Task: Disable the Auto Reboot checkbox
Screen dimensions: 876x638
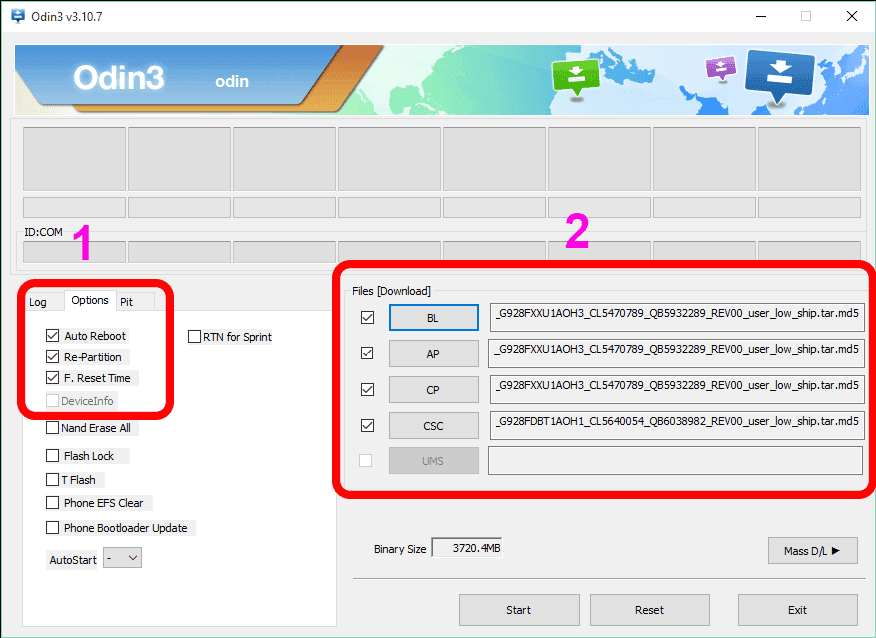Action: pyautogui.click(x=53, y=336)
